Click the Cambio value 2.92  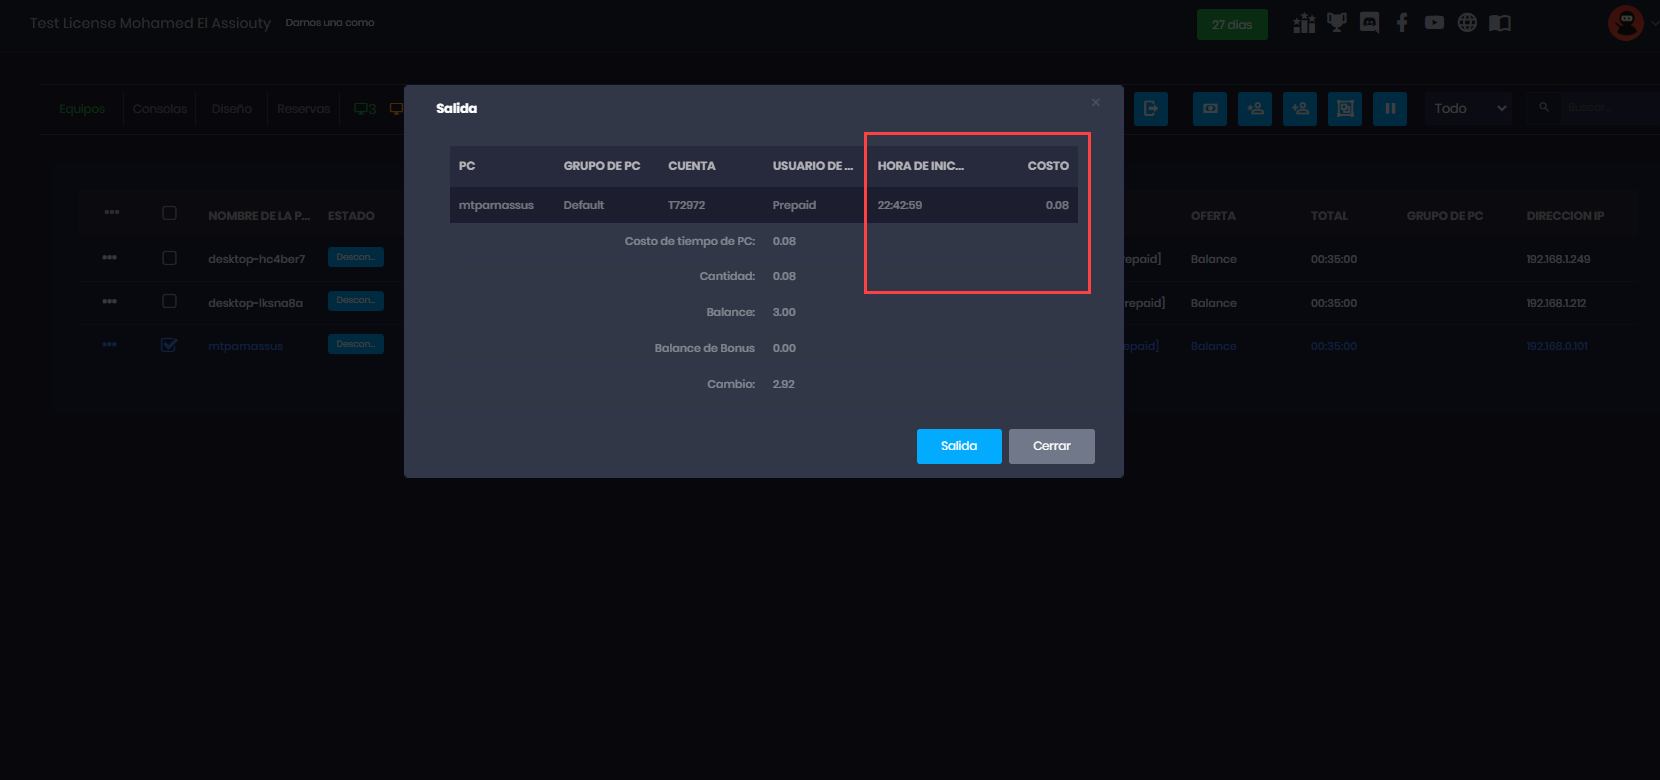pyautogui.click(x=784, y=384)
